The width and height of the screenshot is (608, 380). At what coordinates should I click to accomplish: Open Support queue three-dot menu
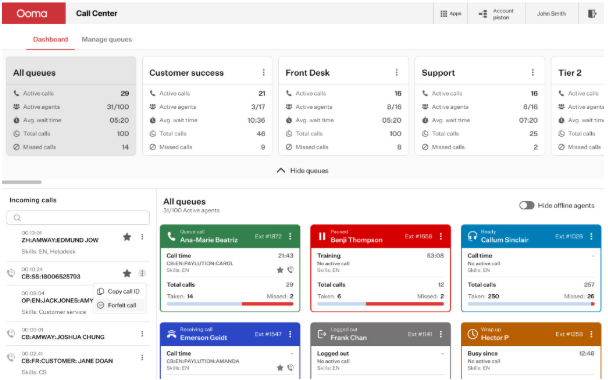[x=533, y=73]
